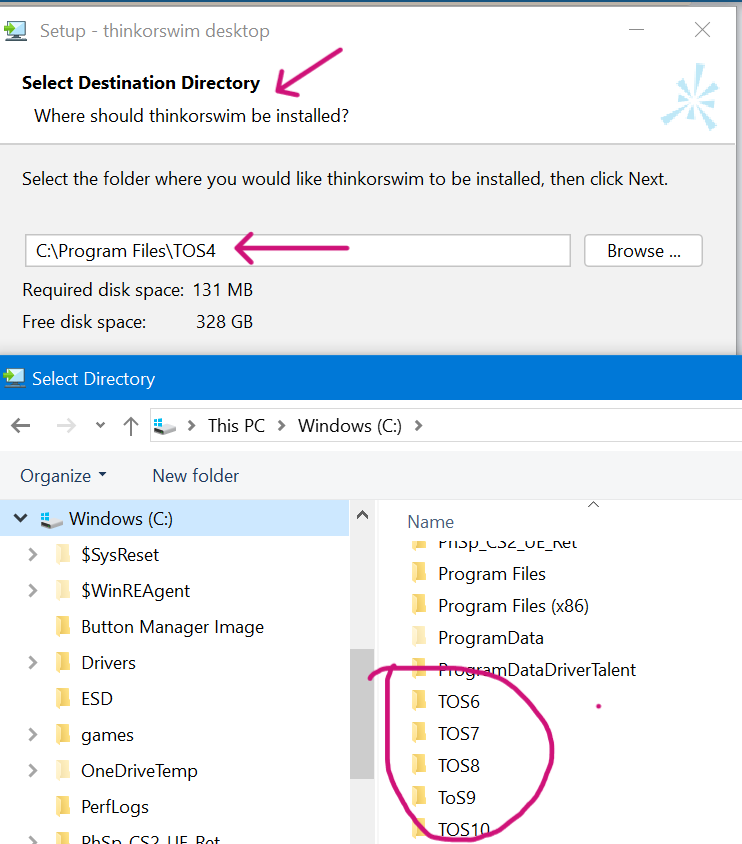Select PerfLogs folder in the tree

click(115, 807)
